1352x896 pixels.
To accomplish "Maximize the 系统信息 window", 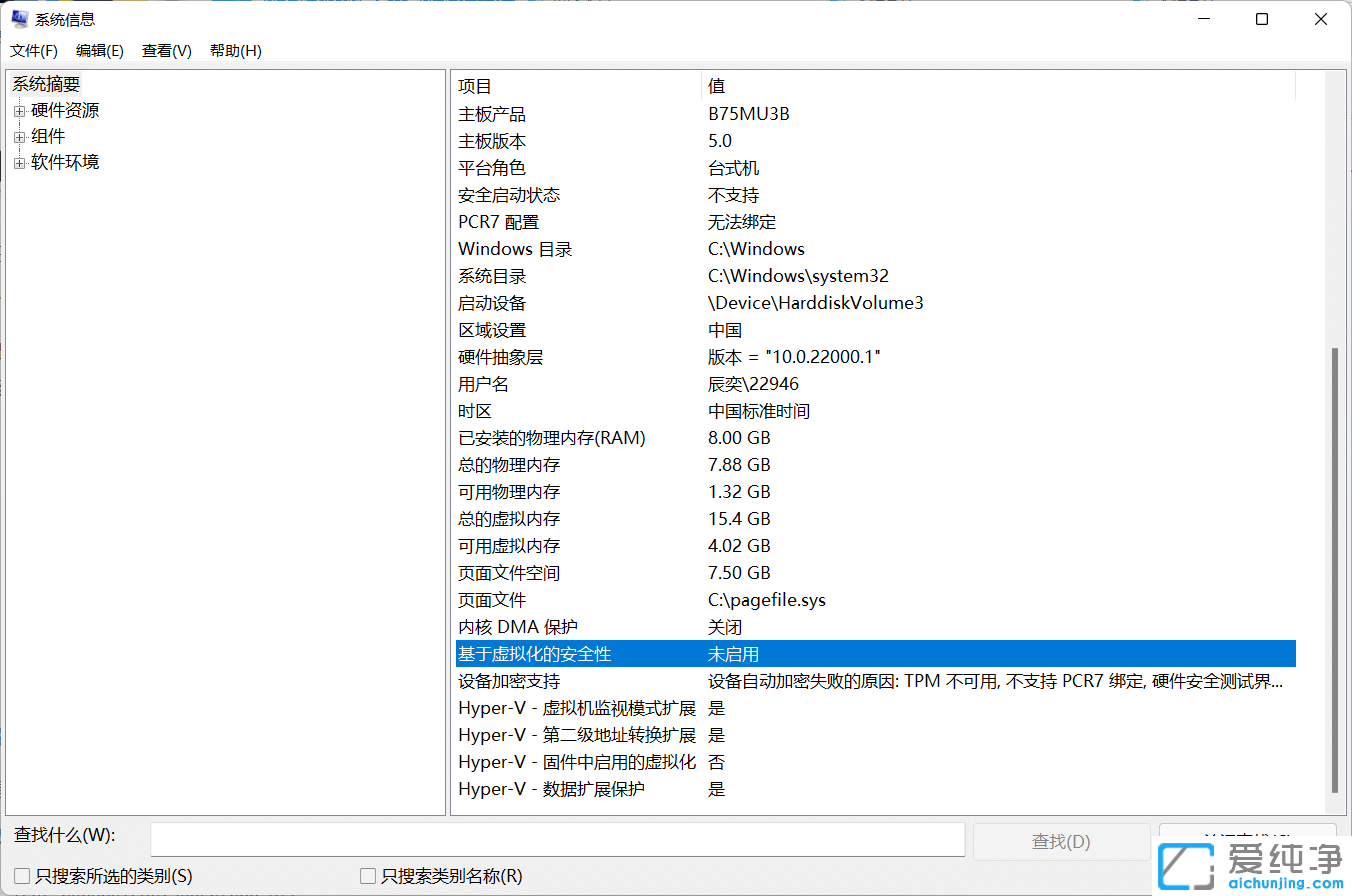I will click(1262, 19).
